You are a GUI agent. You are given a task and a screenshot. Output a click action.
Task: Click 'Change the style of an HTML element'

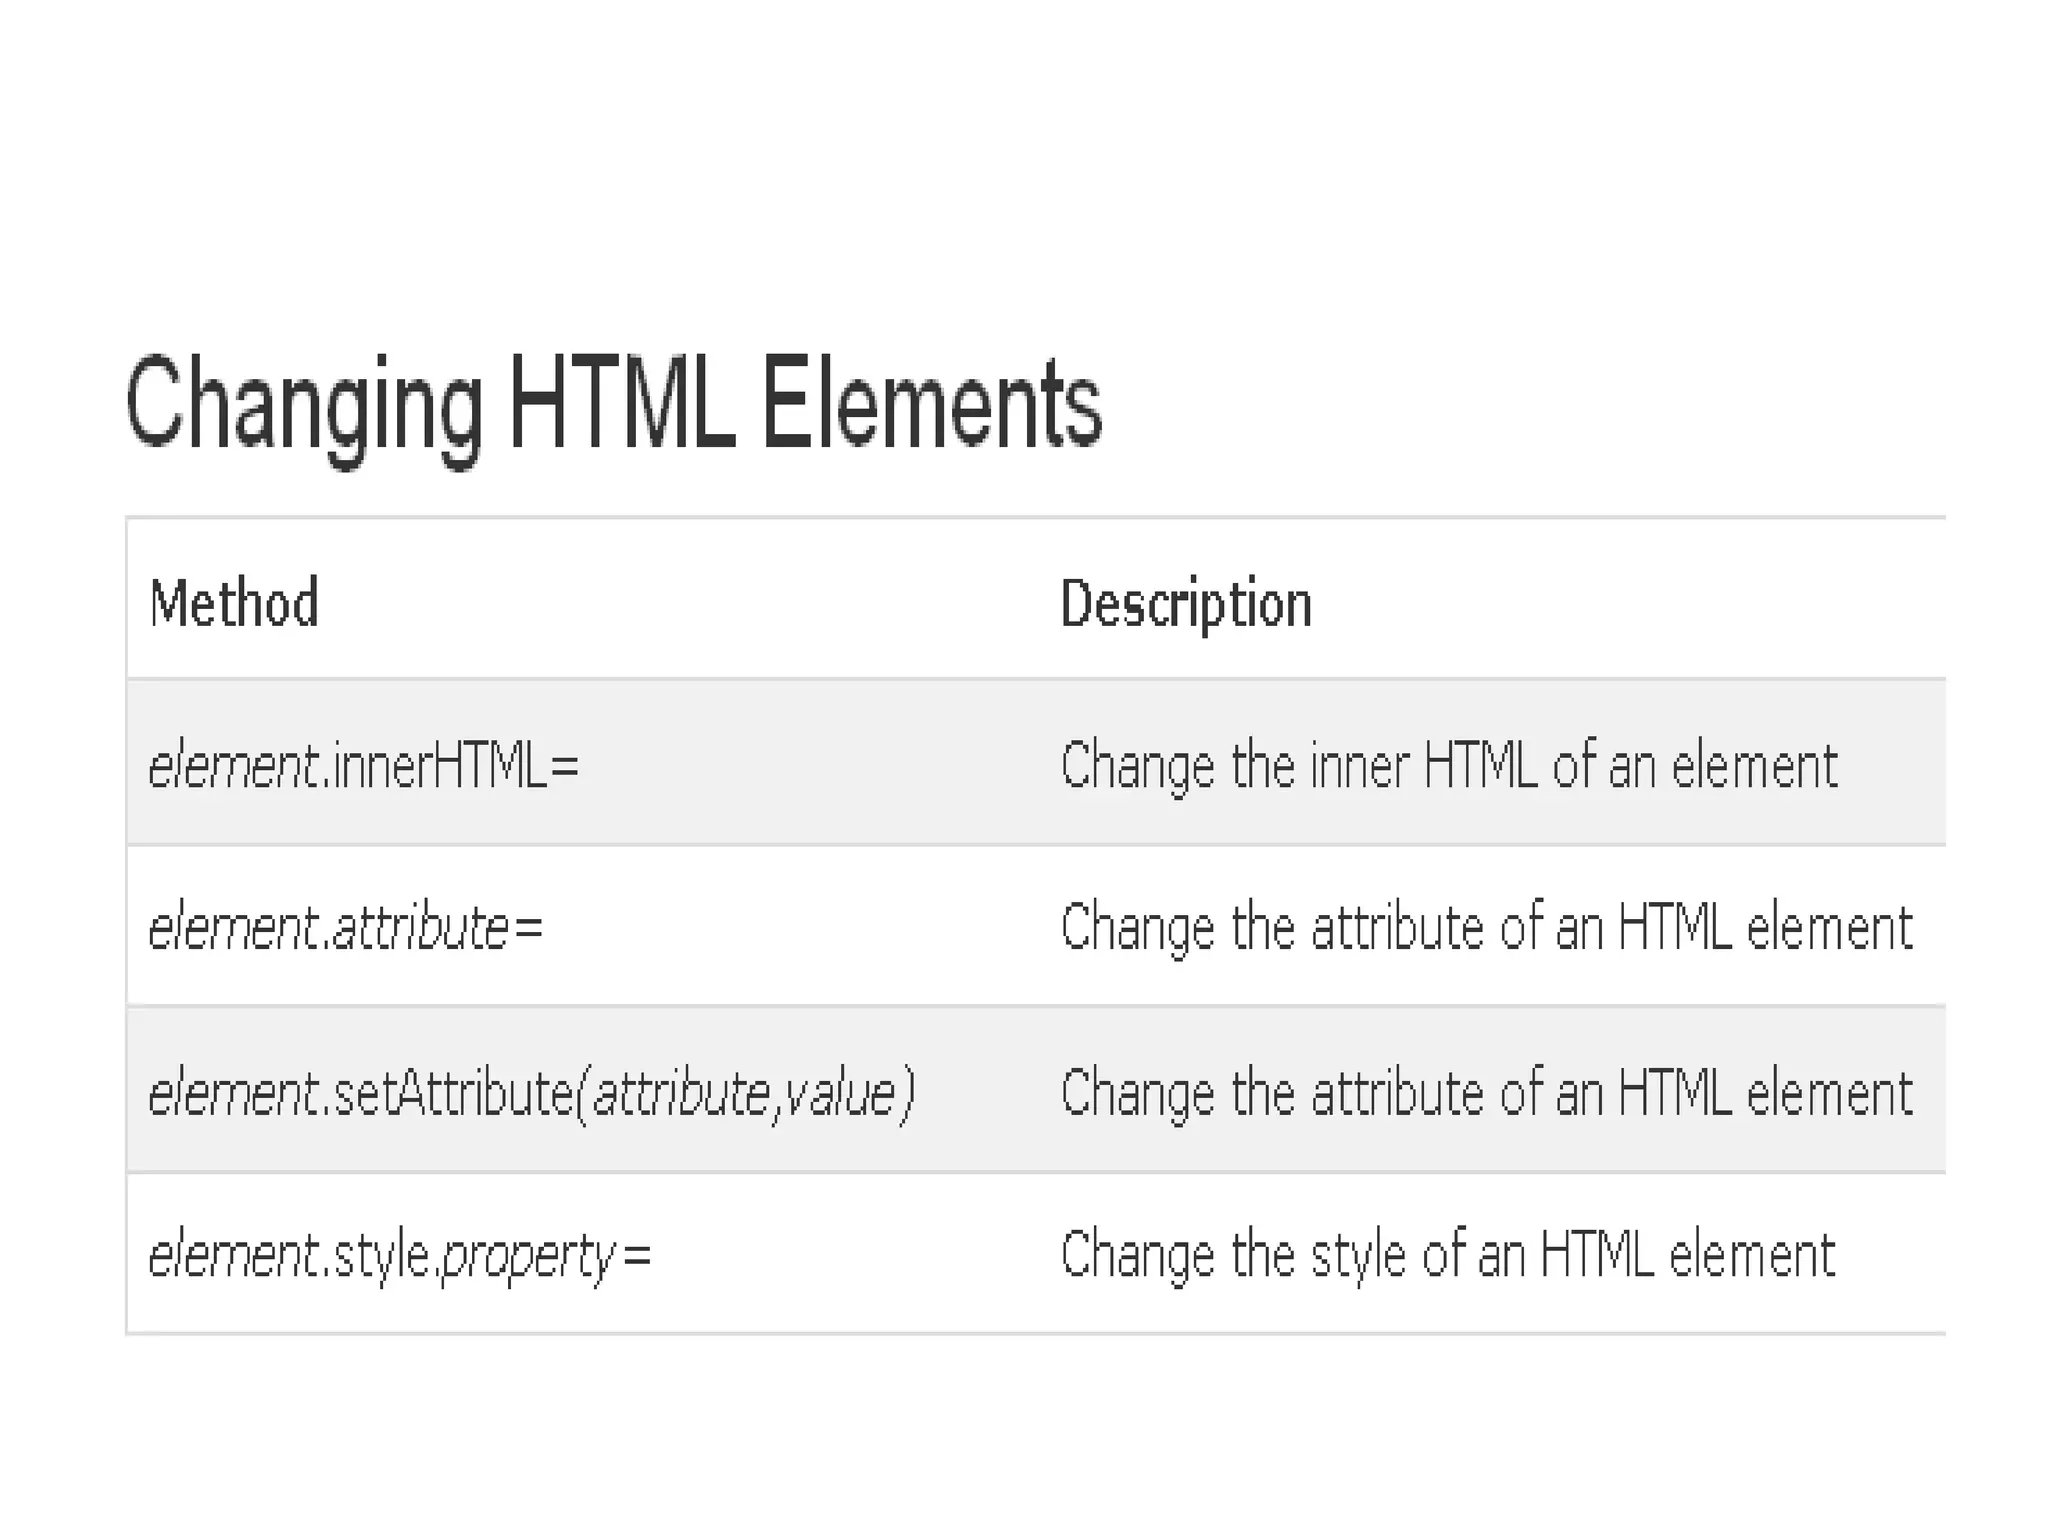[x=1447, y=1256]
